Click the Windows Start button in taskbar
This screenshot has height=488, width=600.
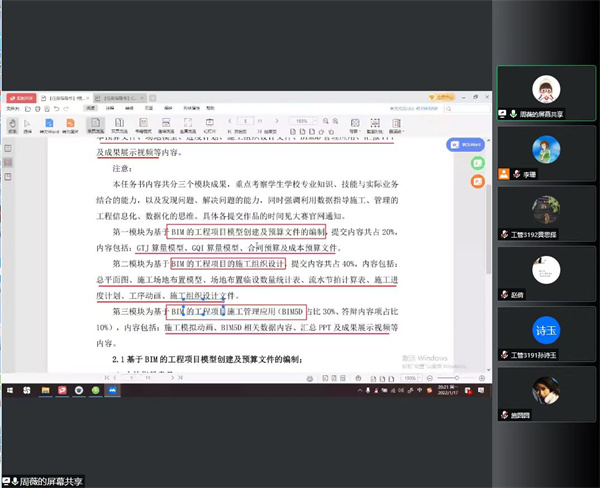tap(11, 388)
